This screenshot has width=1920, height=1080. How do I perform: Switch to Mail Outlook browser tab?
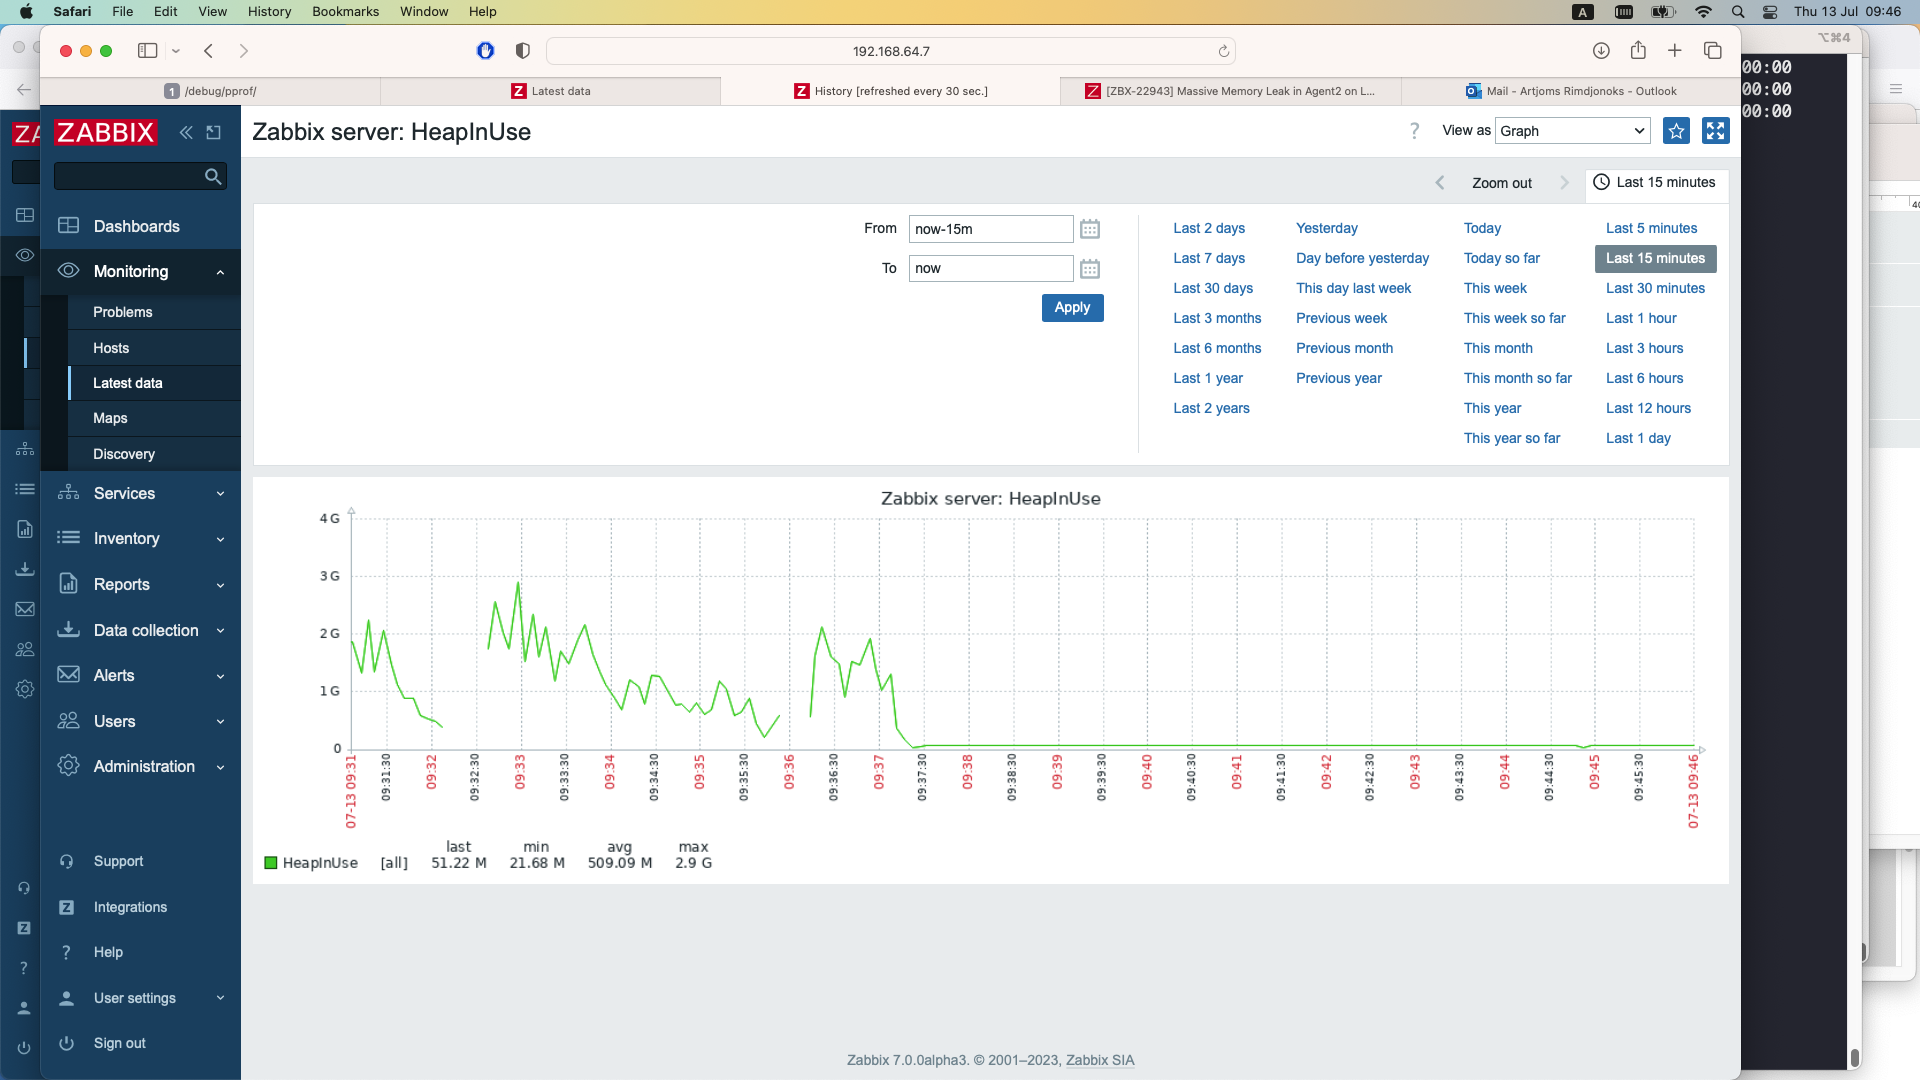point(1571,91)
